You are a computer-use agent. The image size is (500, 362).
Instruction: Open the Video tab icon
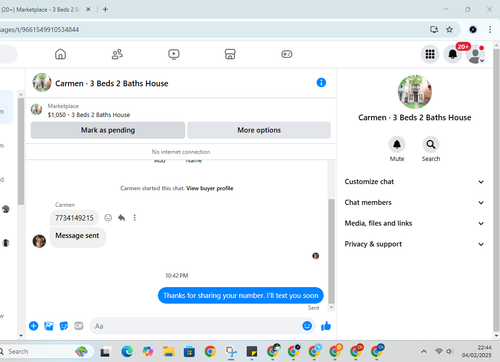[174, 54]
